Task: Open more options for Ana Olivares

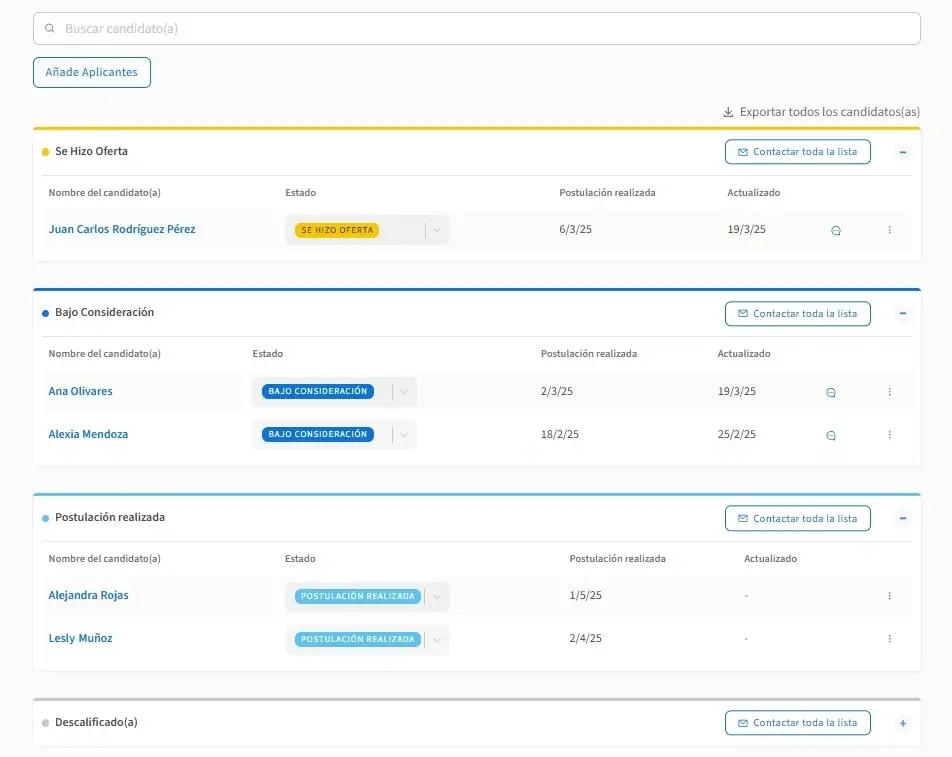Action: pos(889,392)
